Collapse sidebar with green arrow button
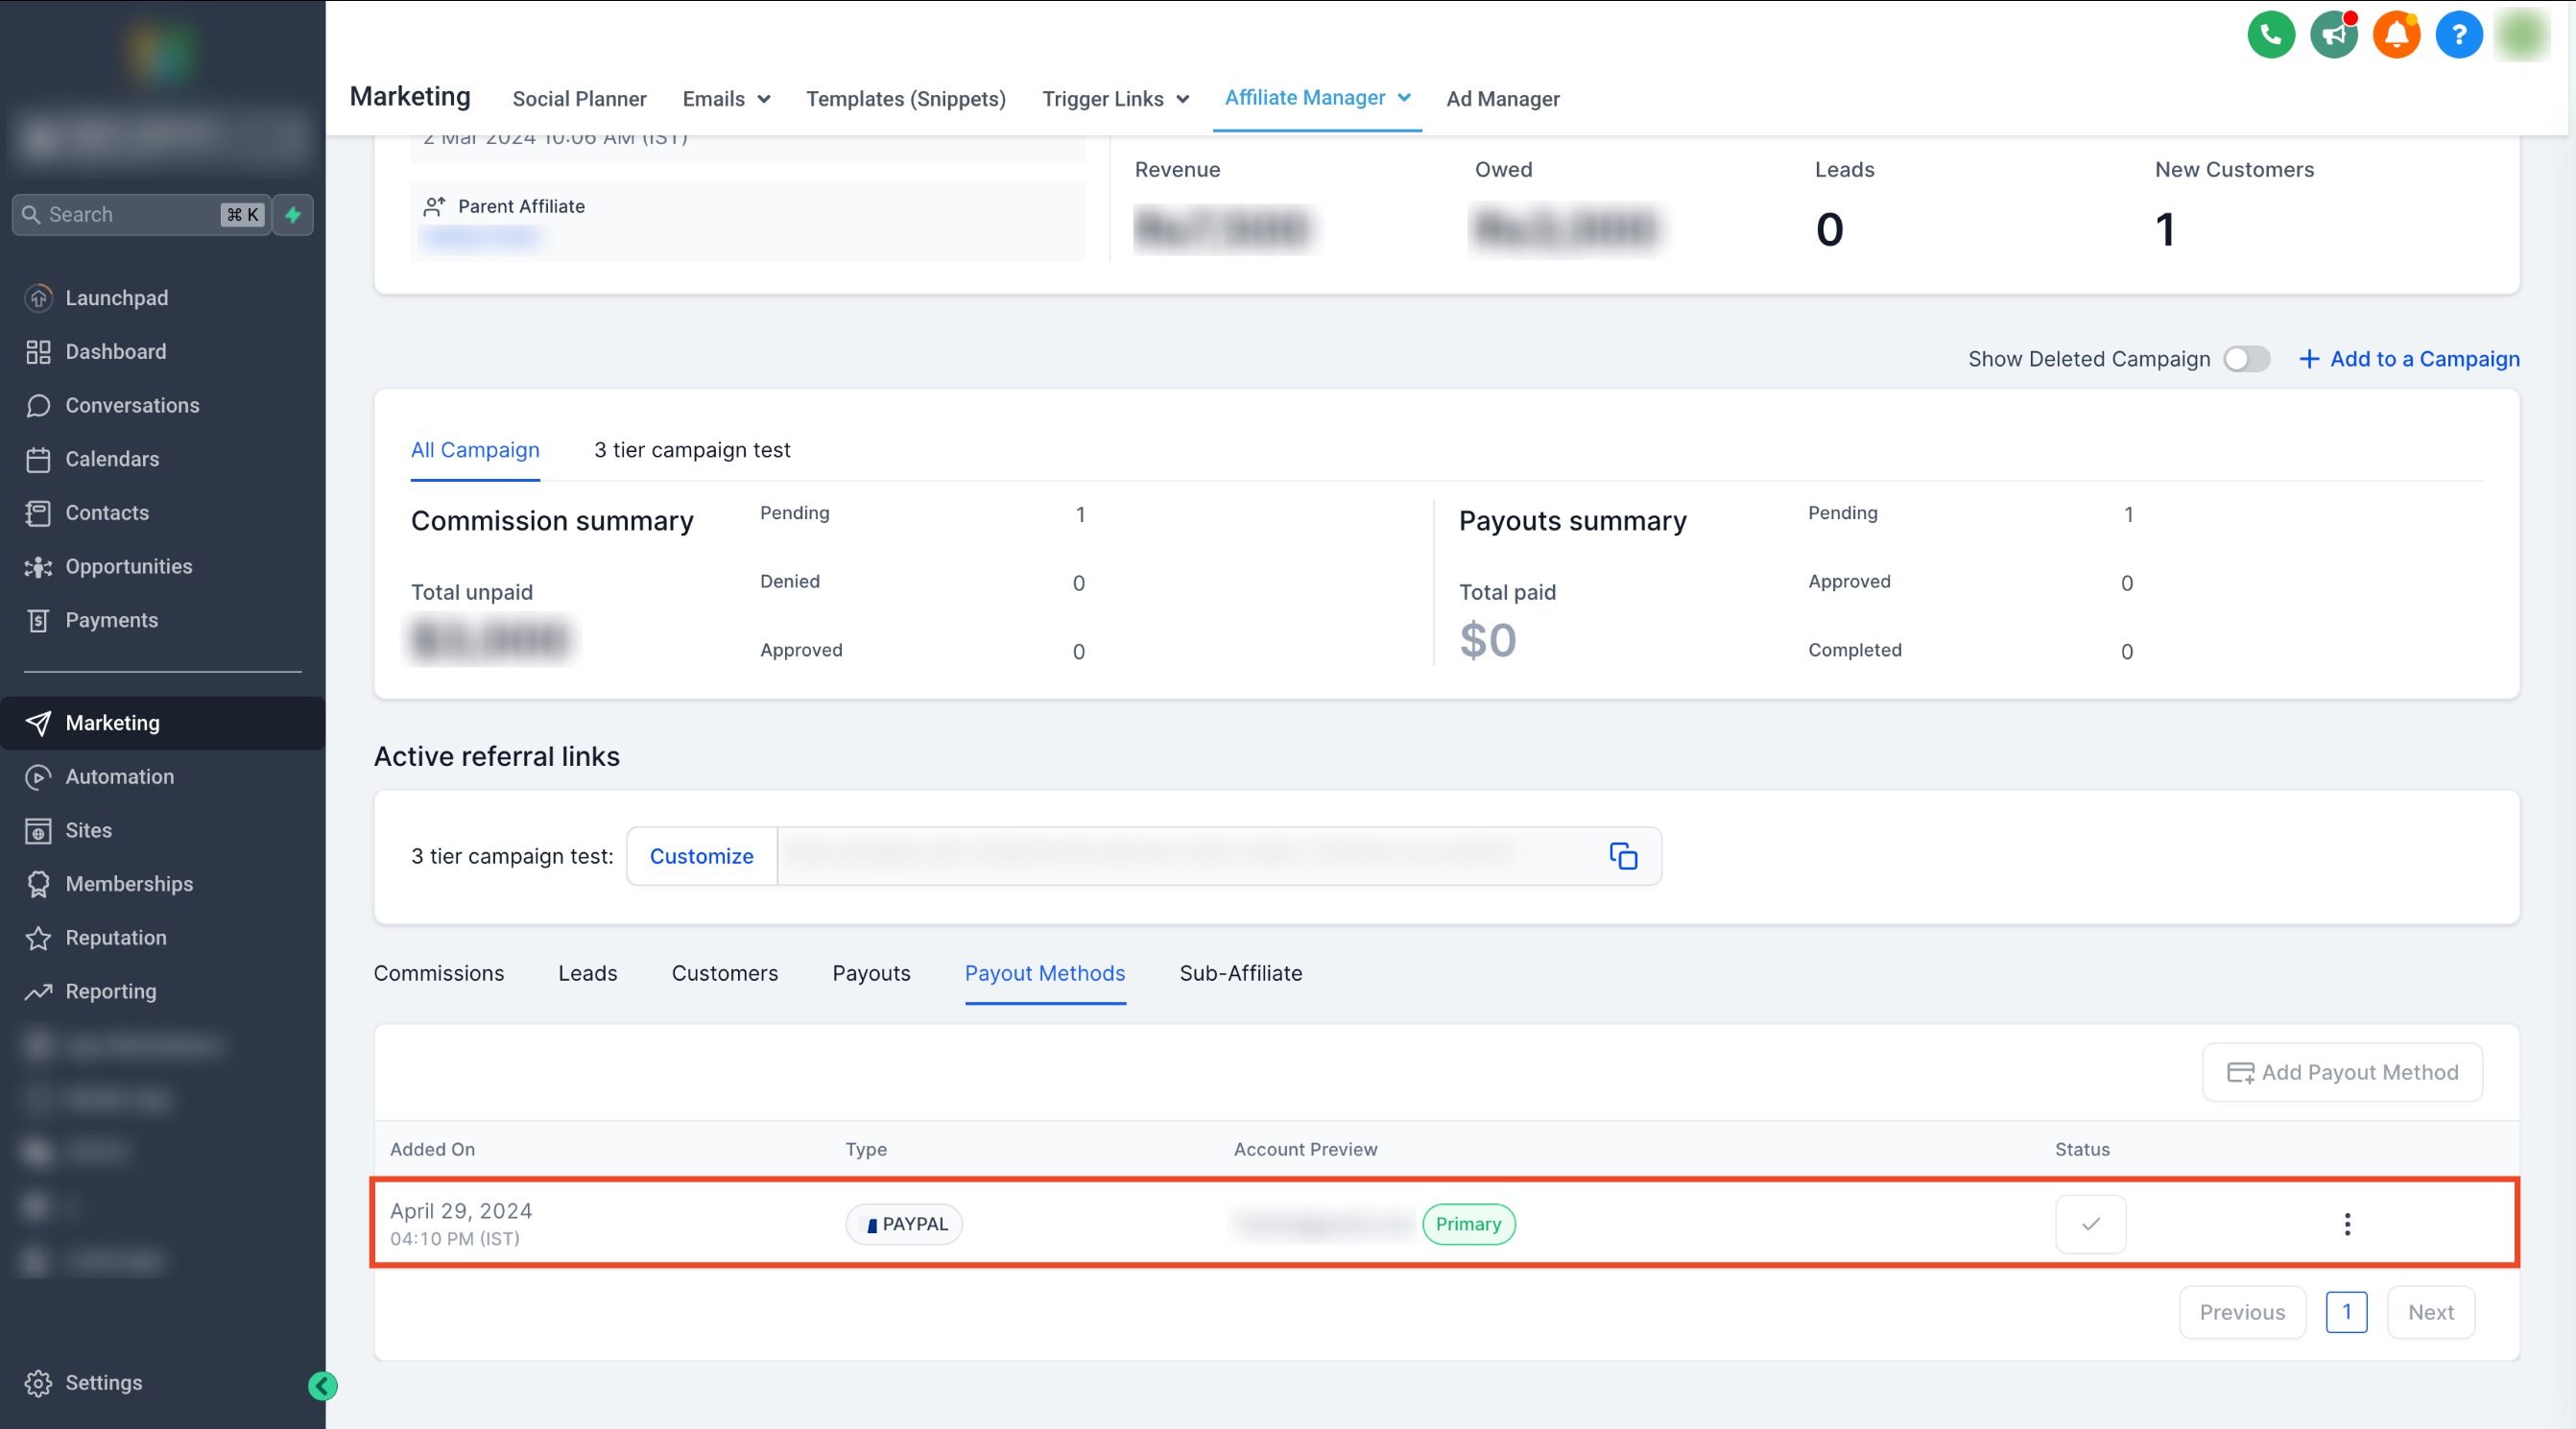 point(322,1386)
